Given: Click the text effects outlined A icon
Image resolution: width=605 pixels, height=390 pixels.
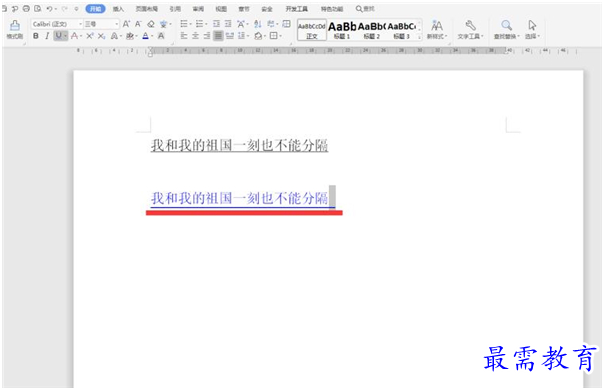Looking at the screenshot, I should (114, 36).
